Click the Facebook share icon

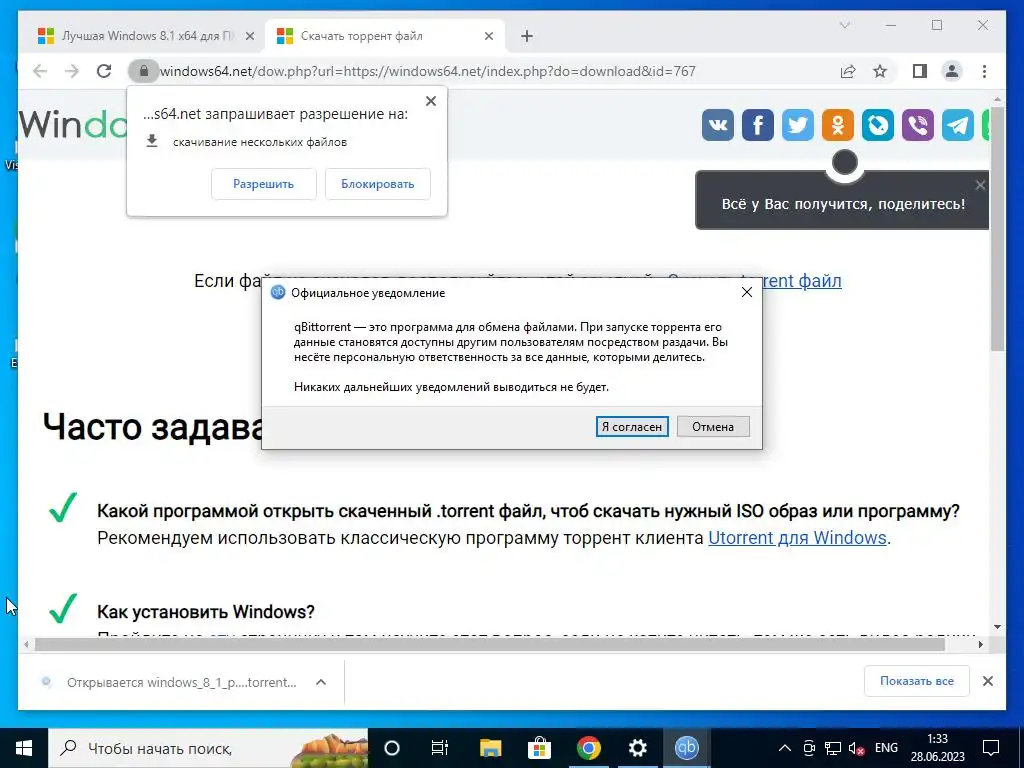pos(758,125)
